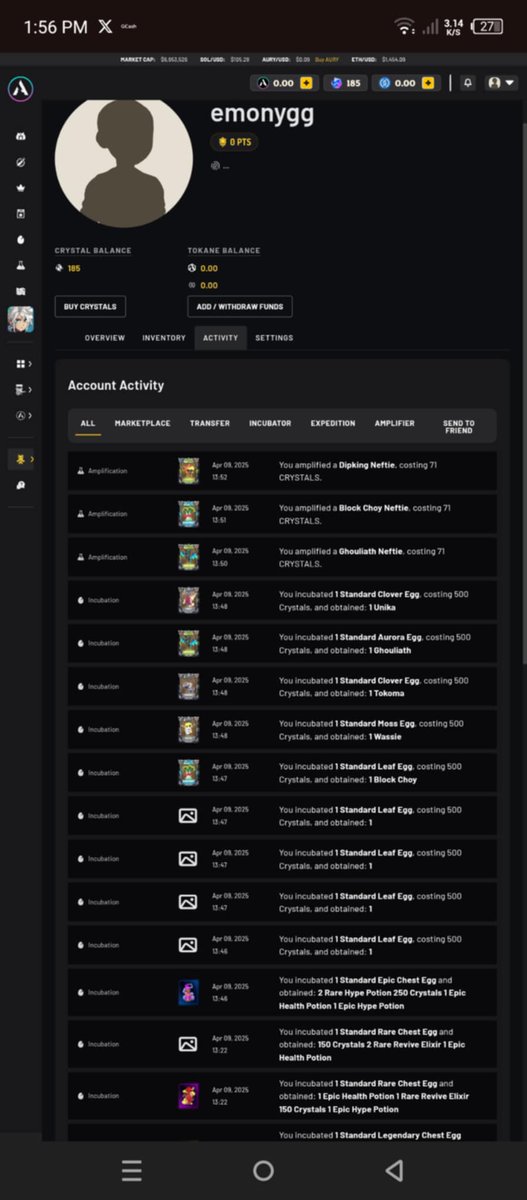Filter activity by Amplifier
The height and width of the screenshot is (1200, 527).
(395, 423)
